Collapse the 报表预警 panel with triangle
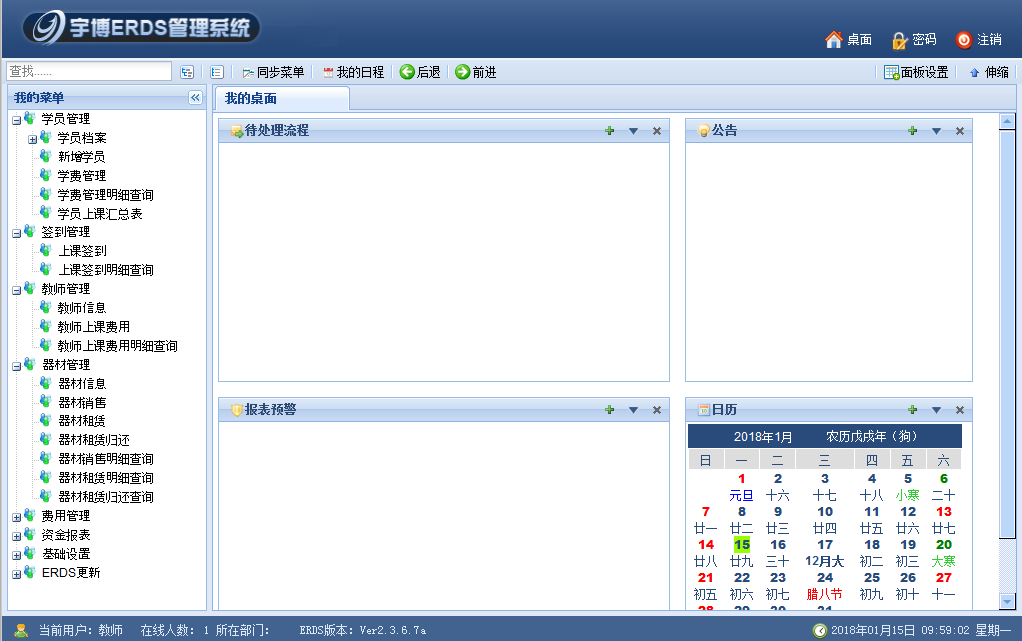Image resolution: width=1022 pixels, height=641 pixels. tap(634, 410)
